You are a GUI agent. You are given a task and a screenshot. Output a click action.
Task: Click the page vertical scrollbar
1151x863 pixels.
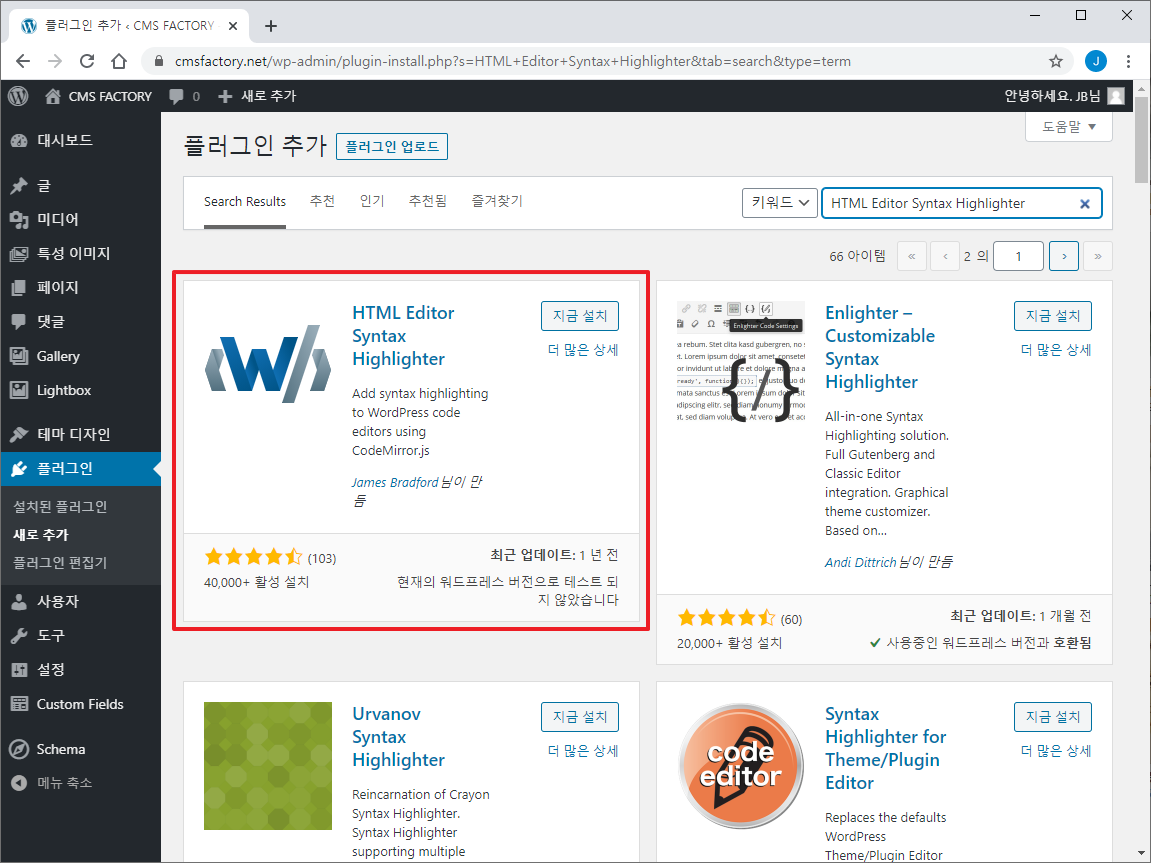click(1142, 139)
